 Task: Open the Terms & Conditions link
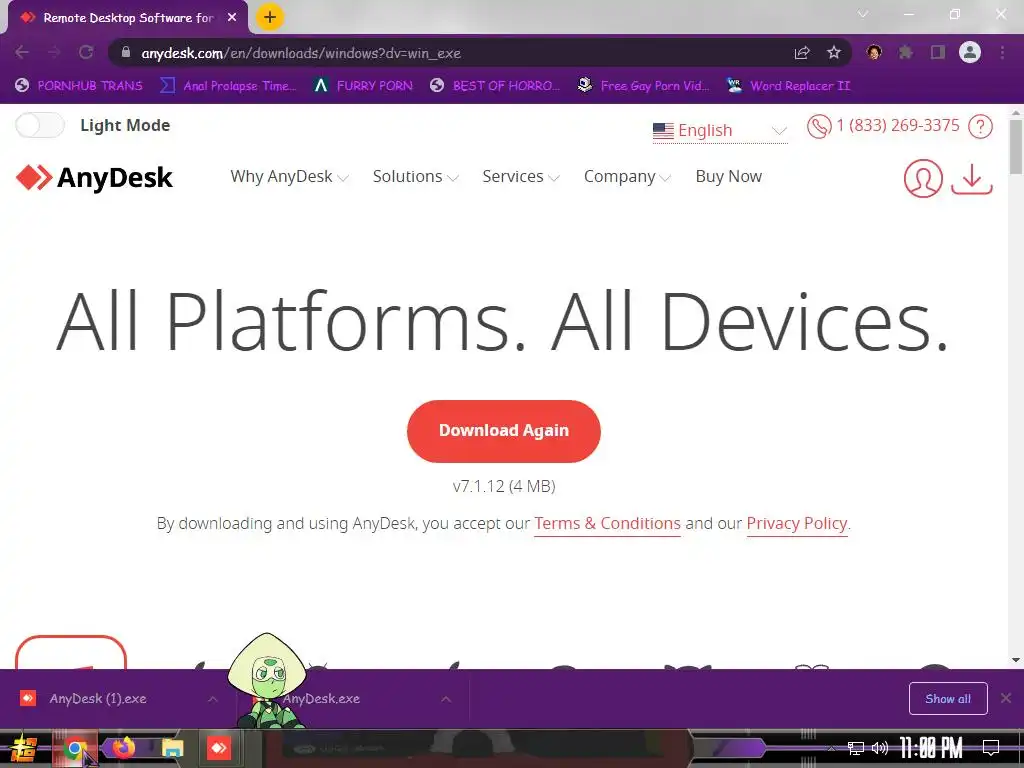point(607,524)
